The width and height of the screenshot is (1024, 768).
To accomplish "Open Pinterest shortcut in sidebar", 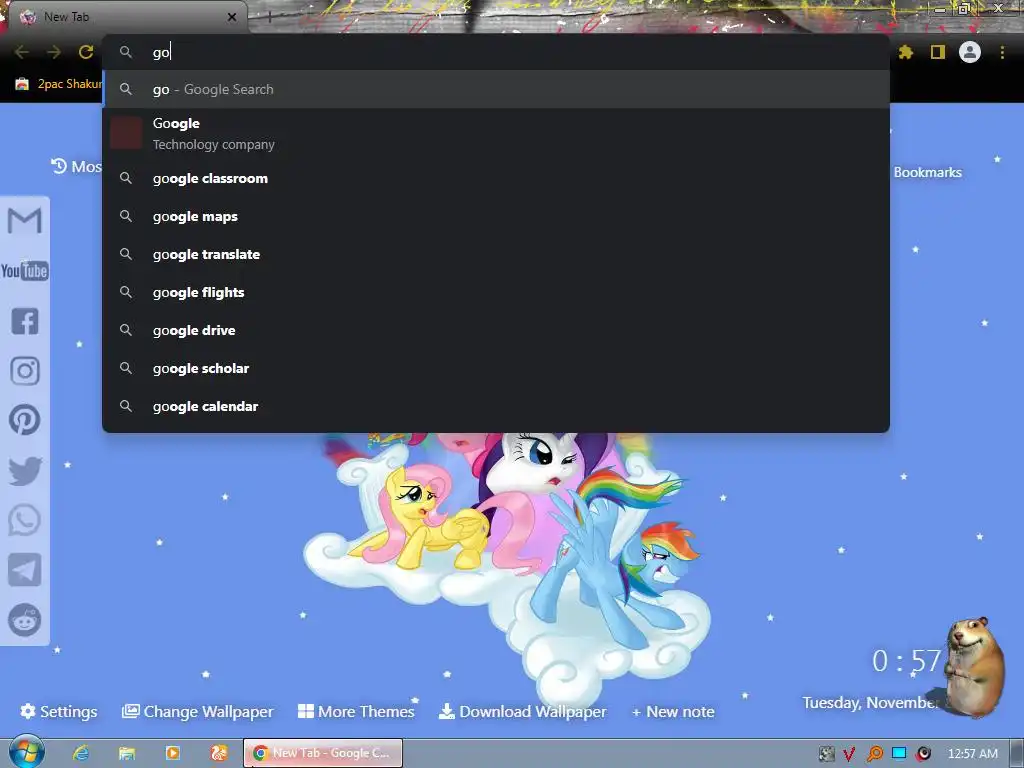I will (25, 420).
